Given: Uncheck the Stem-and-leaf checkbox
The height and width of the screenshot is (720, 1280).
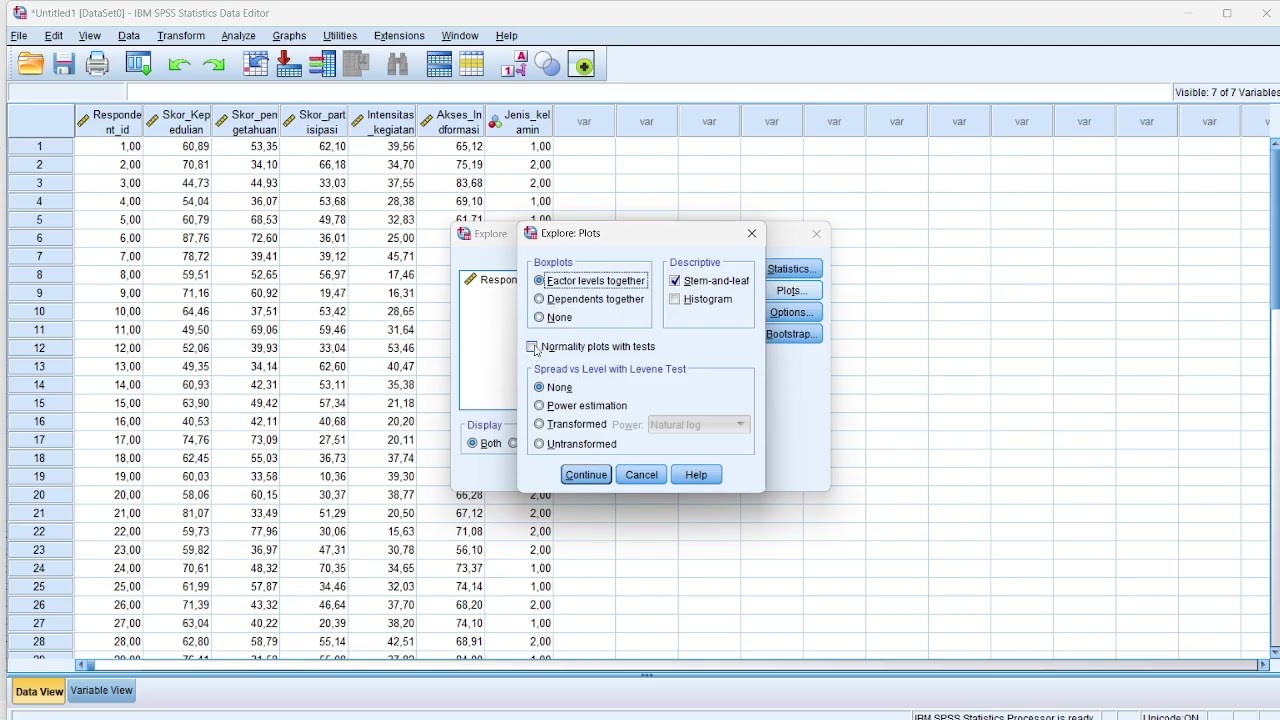Looking at the screenshot, I should click(x=675, y=281).
